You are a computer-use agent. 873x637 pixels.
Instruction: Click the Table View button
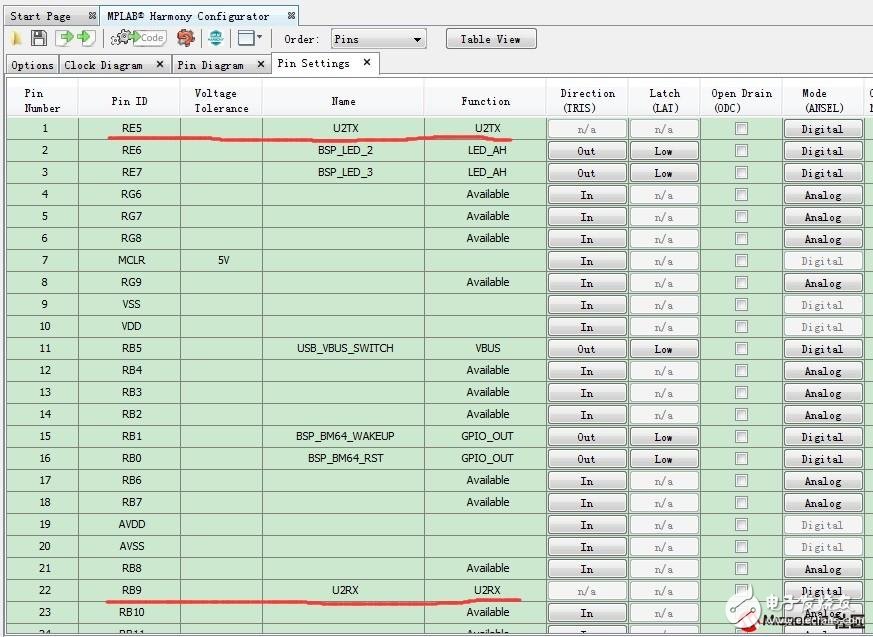490,39
